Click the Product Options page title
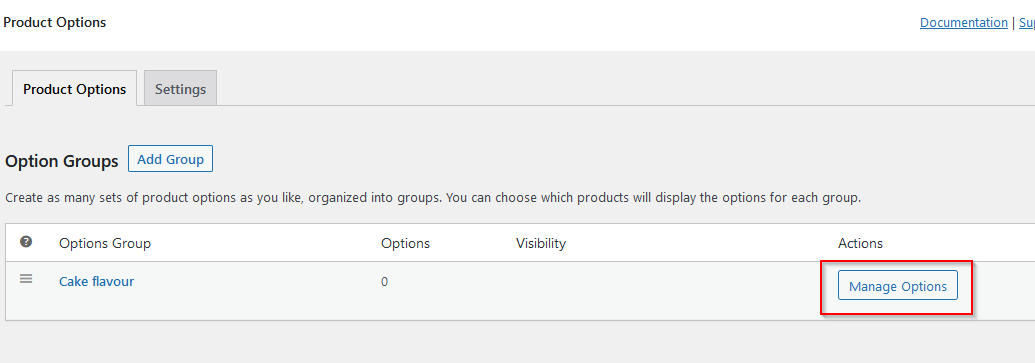This screenshot has height=363, width=1035. [x=55, y=22]
